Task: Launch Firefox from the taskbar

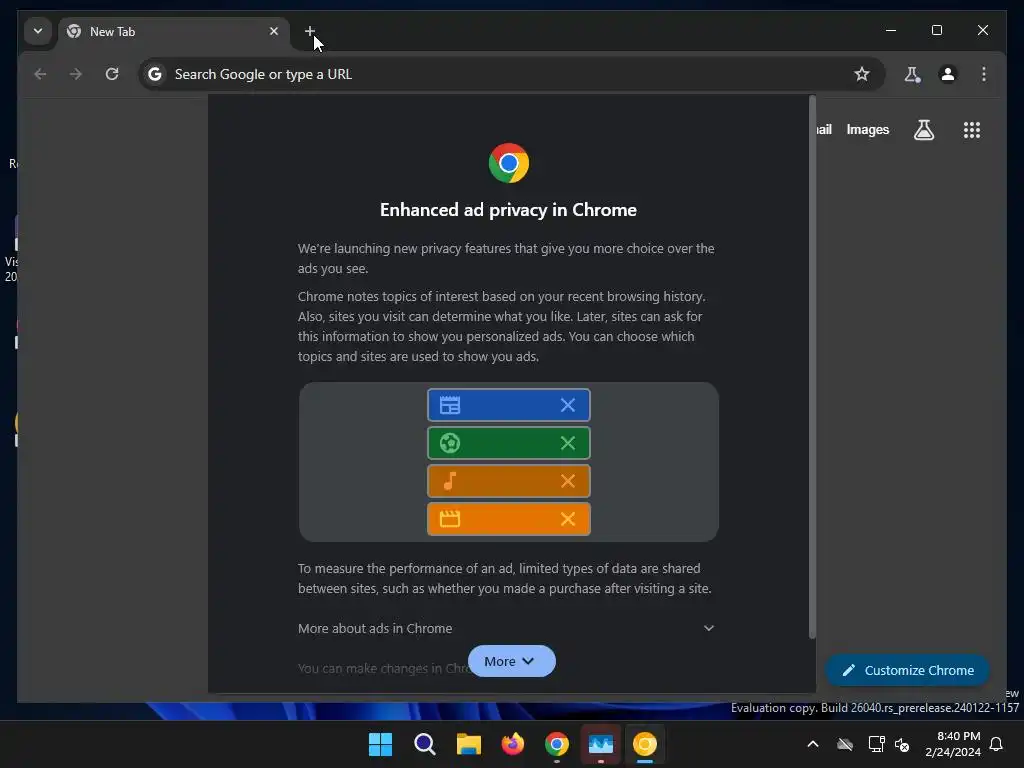Action: 513,744
